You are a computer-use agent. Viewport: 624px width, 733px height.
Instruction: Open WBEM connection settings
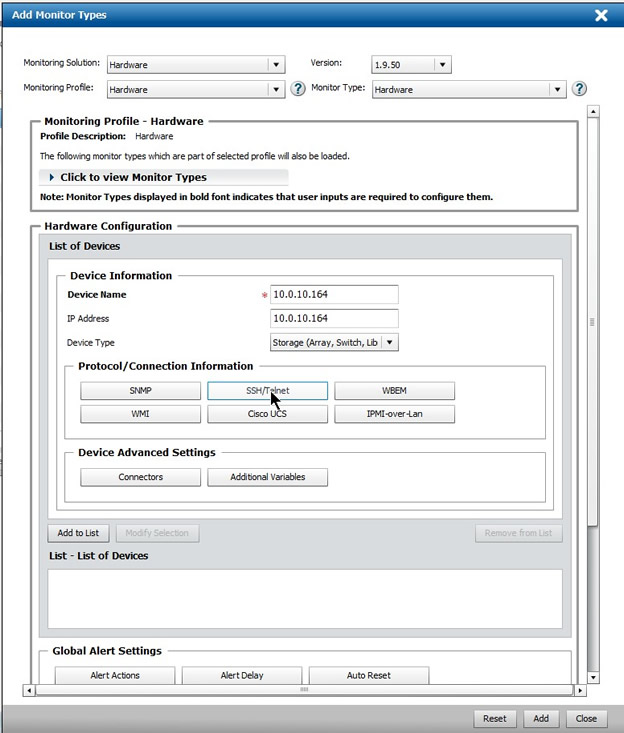394,391
